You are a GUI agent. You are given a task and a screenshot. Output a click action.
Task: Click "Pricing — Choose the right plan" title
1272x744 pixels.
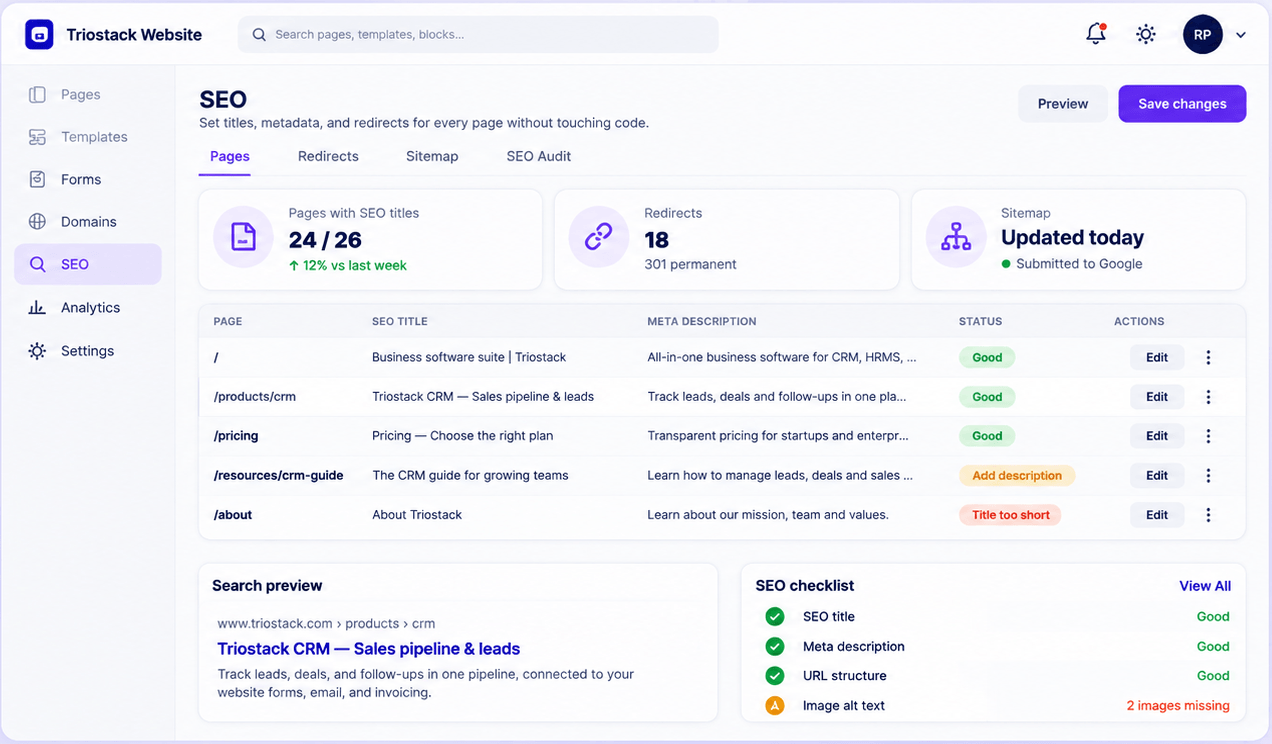tap(463, 436)
